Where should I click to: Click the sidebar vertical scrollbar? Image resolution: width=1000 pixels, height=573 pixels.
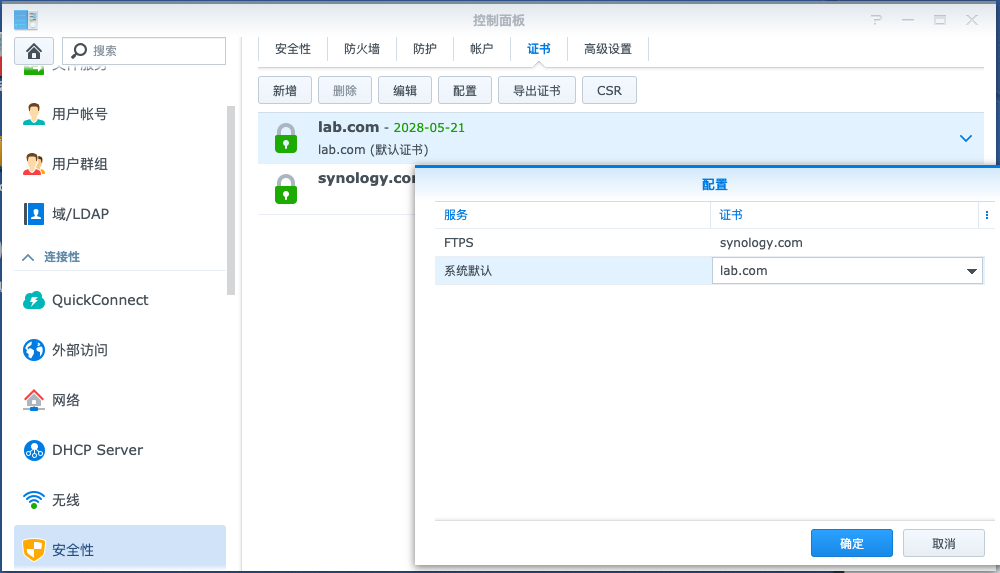(x=231, y=200)
